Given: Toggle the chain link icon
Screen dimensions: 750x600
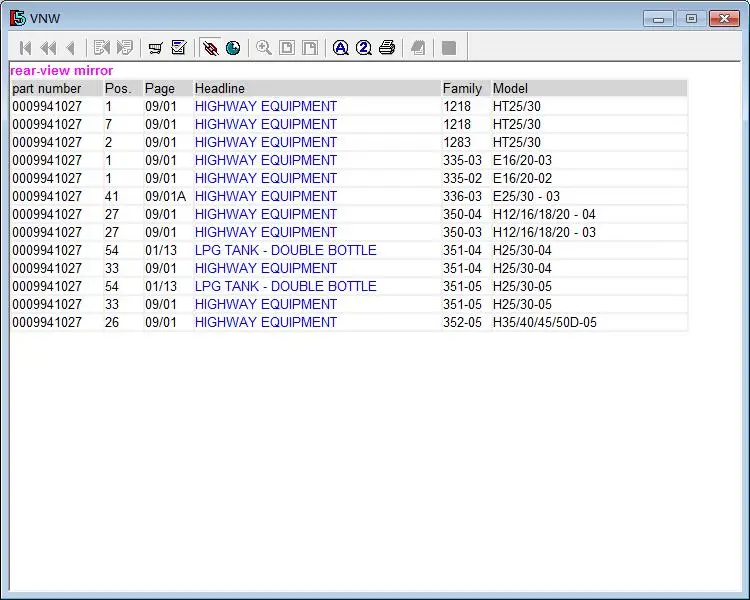Looking at the screenshot, I should click(210, 48).
